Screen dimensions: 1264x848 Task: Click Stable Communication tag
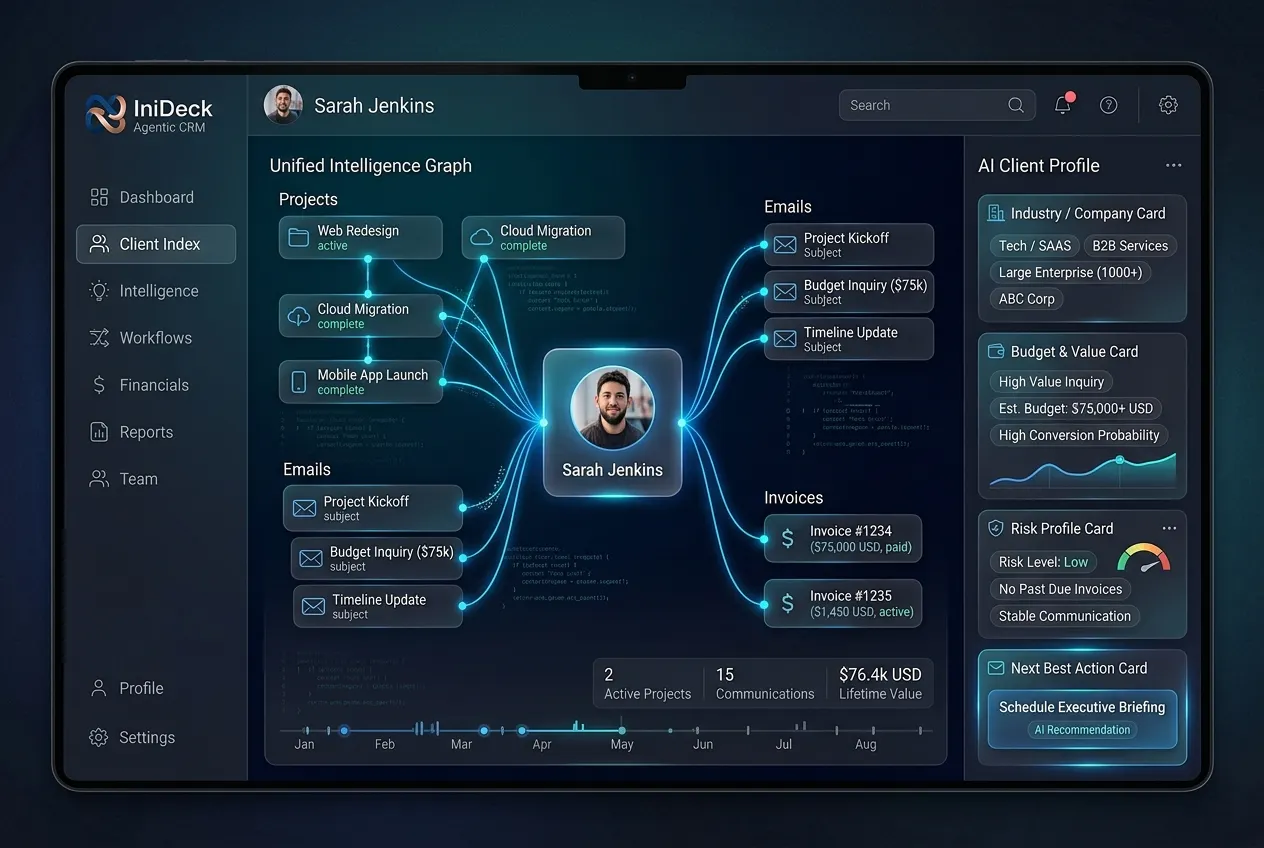(1065, 616)
